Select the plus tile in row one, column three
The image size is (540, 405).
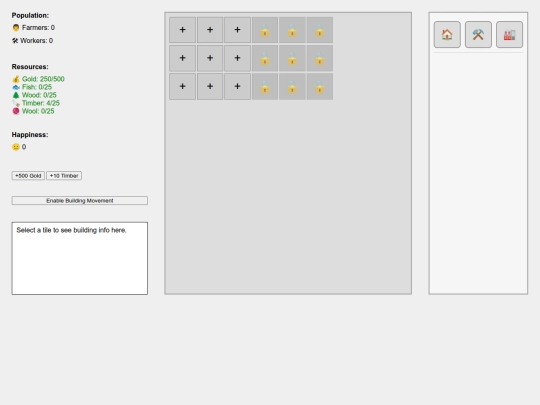(x=237, y=30)
